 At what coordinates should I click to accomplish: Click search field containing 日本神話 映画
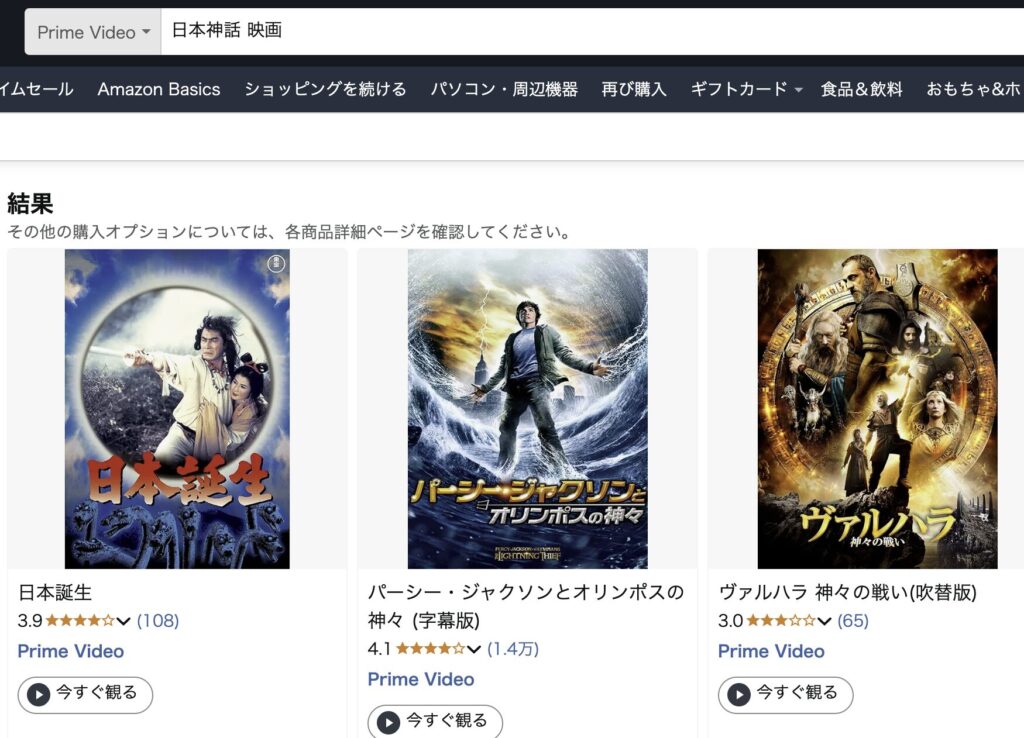click(x=592, y=31)
